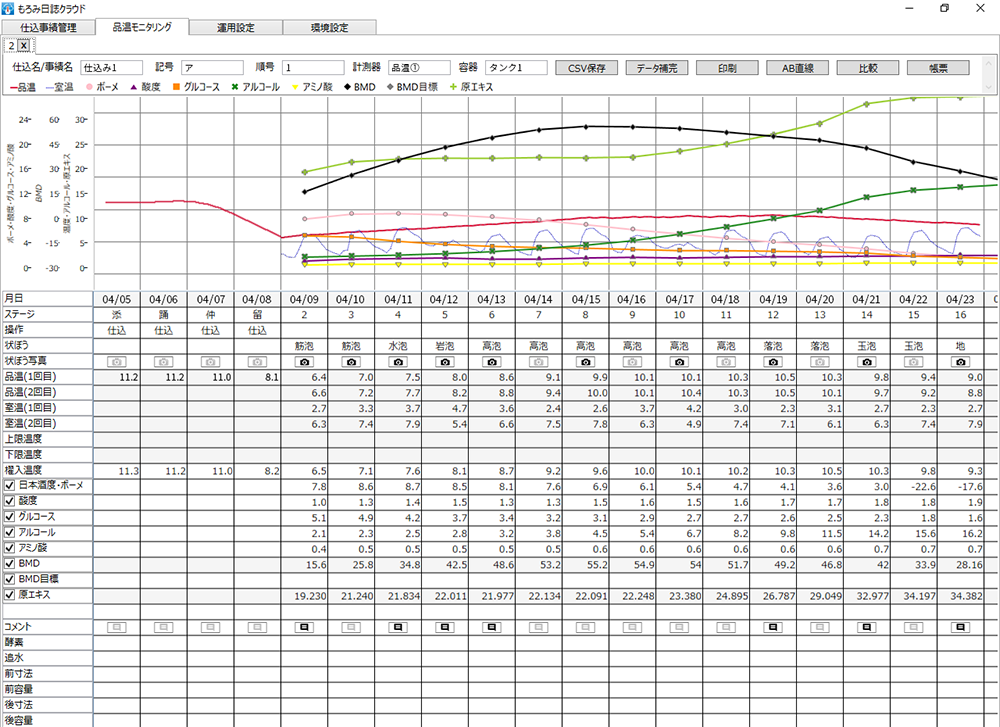Viewport: 1000px width, 727px height.
Task: Click the greyed camera icon for 04/16
Action: pos(633,362)
